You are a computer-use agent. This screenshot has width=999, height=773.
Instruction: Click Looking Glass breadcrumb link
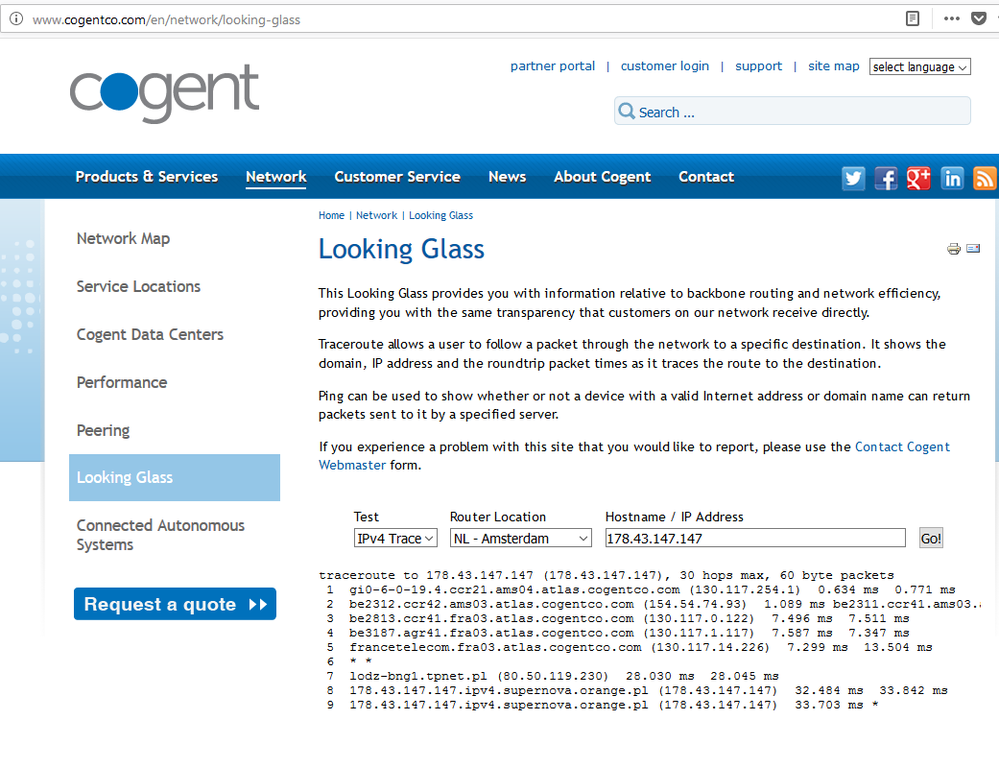pyautogui.click(x=441, y=215)
